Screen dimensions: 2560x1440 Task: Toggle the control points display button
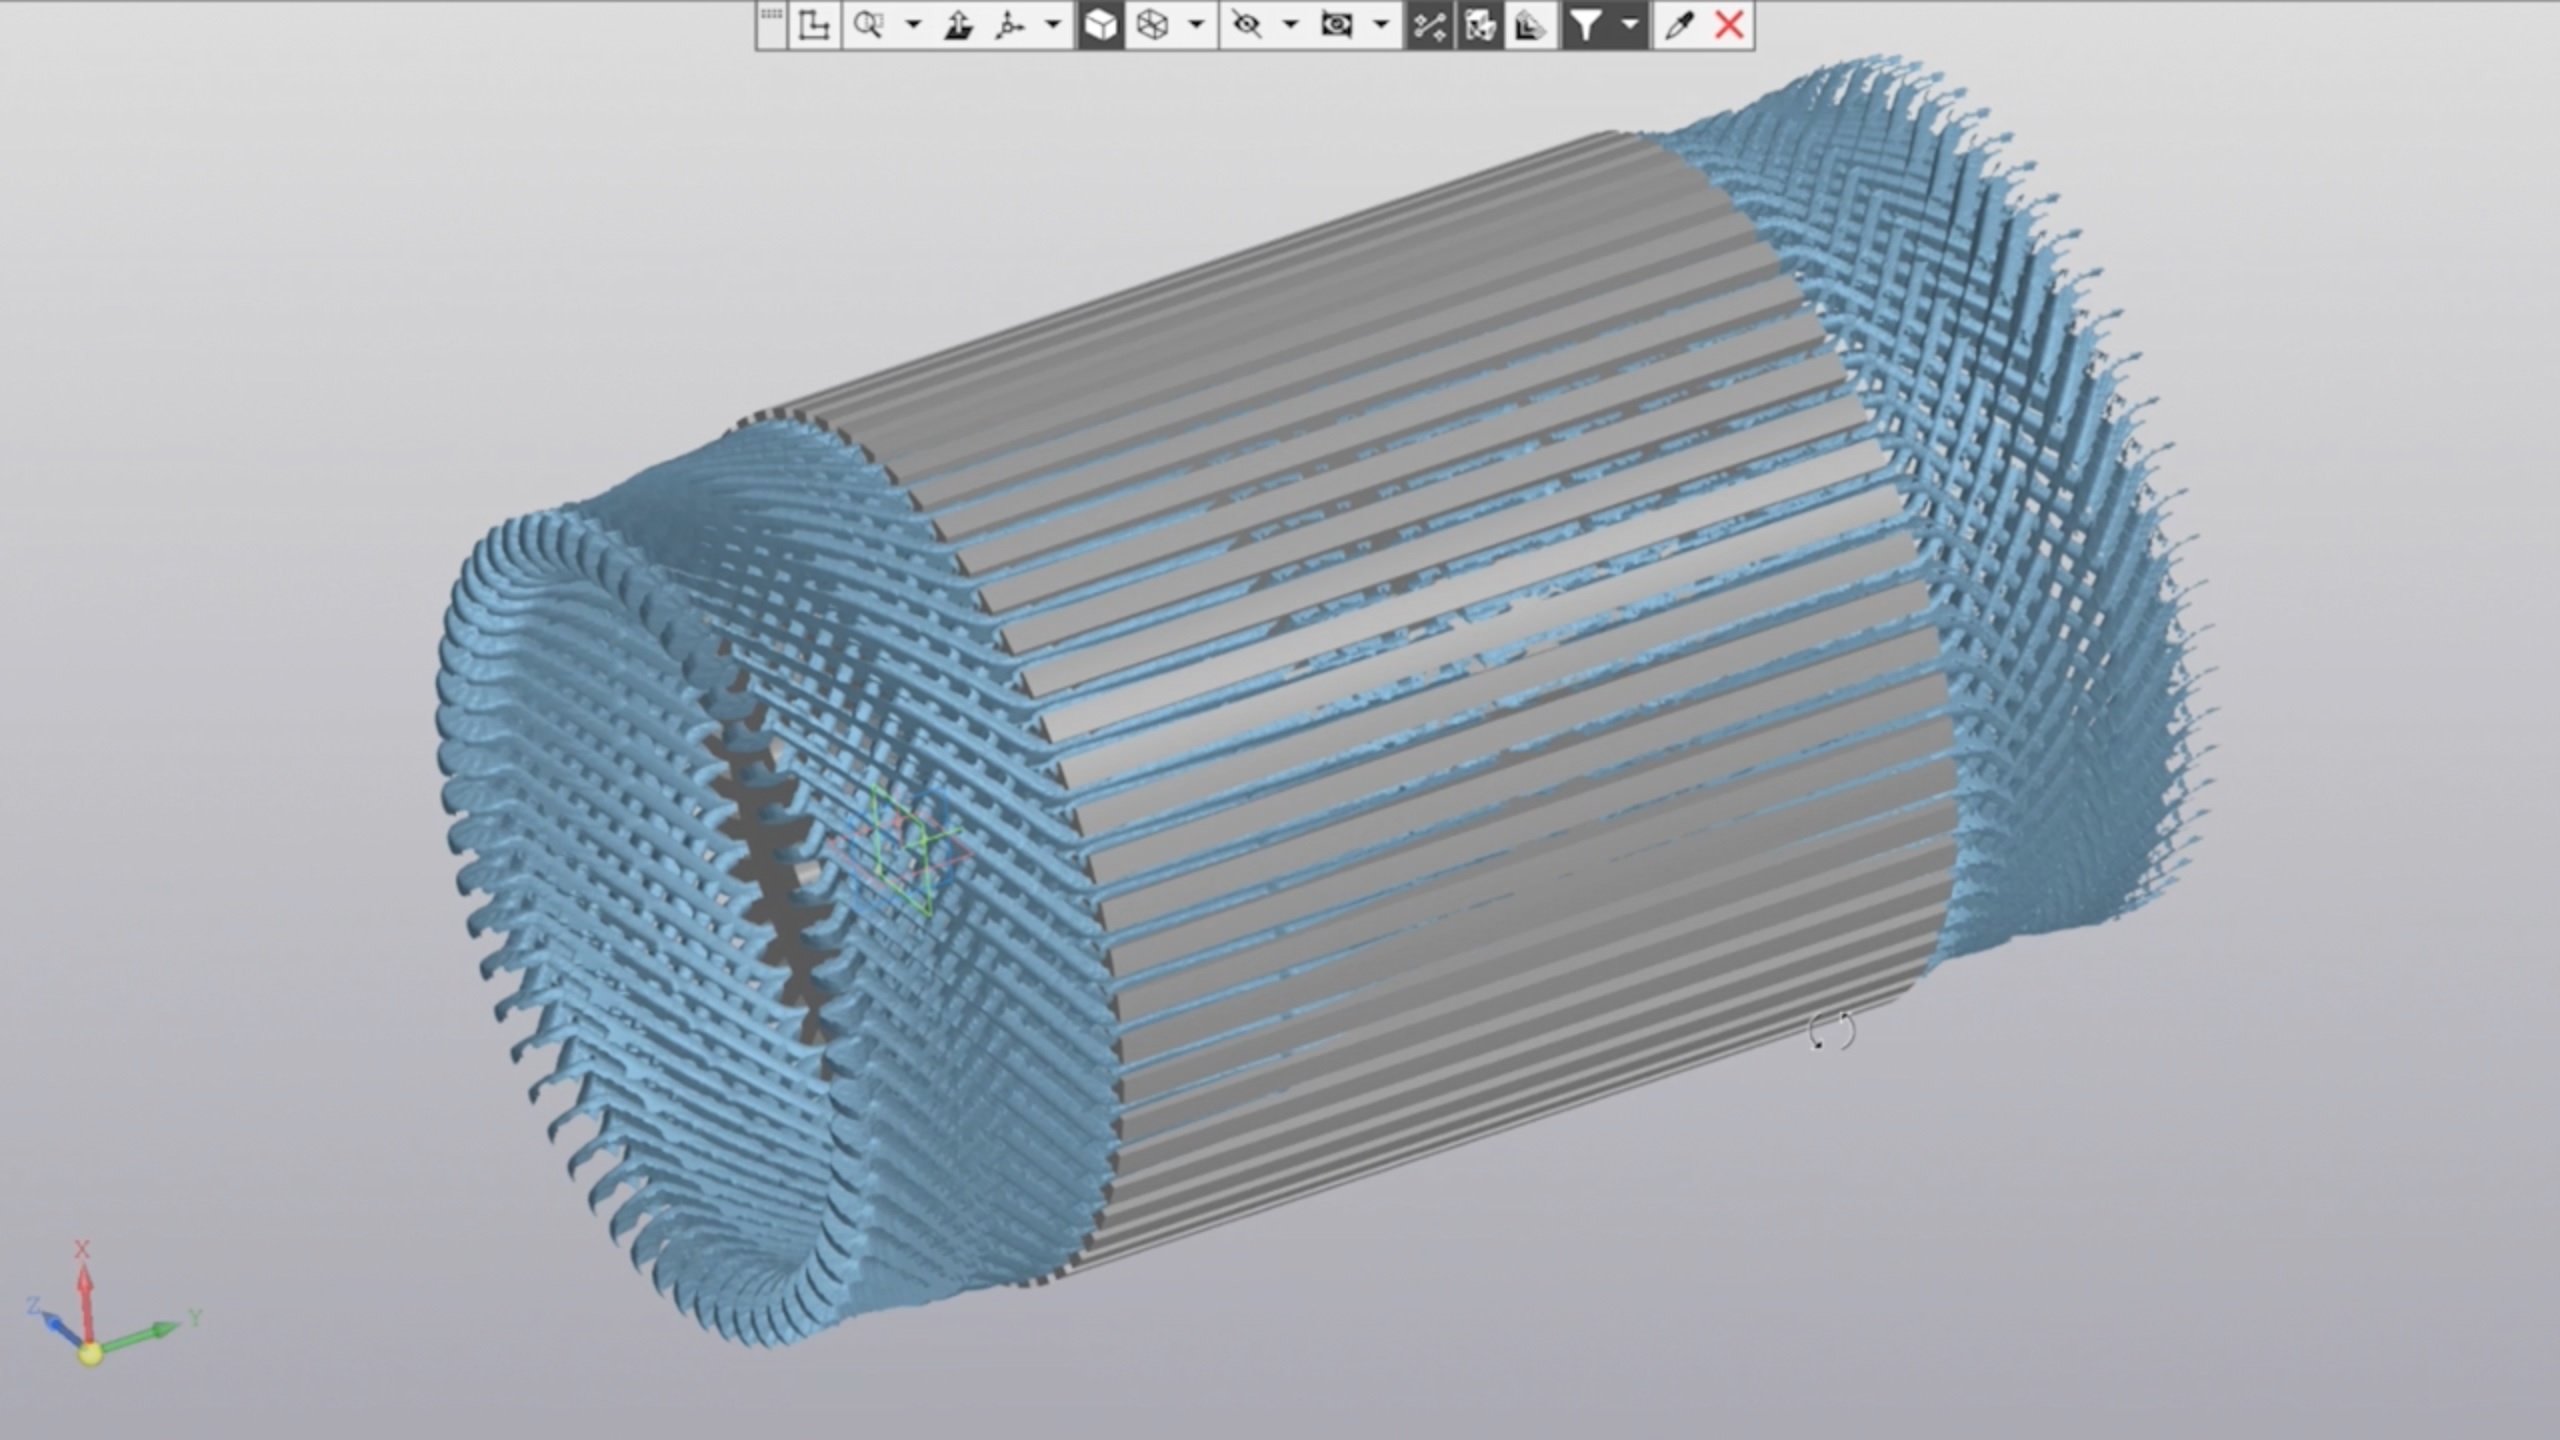click(x=1428, y=25)
